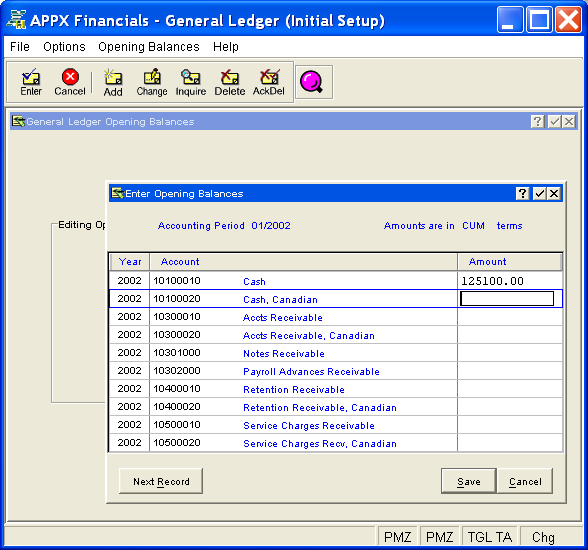Click the Cash, Canadian amount field
588x550 pixels.
tap(507, 299)
